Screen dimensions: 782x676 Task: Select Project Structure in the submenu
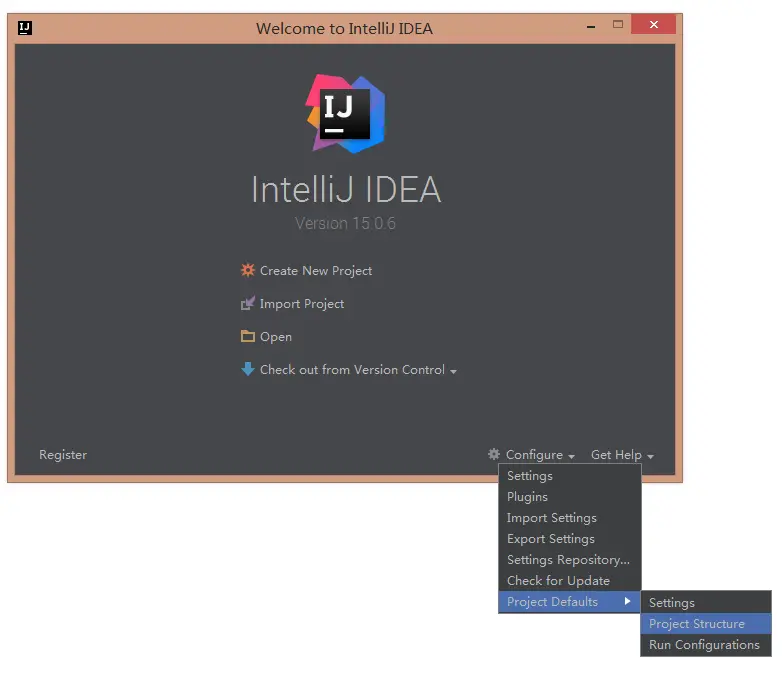coord(706,624)
